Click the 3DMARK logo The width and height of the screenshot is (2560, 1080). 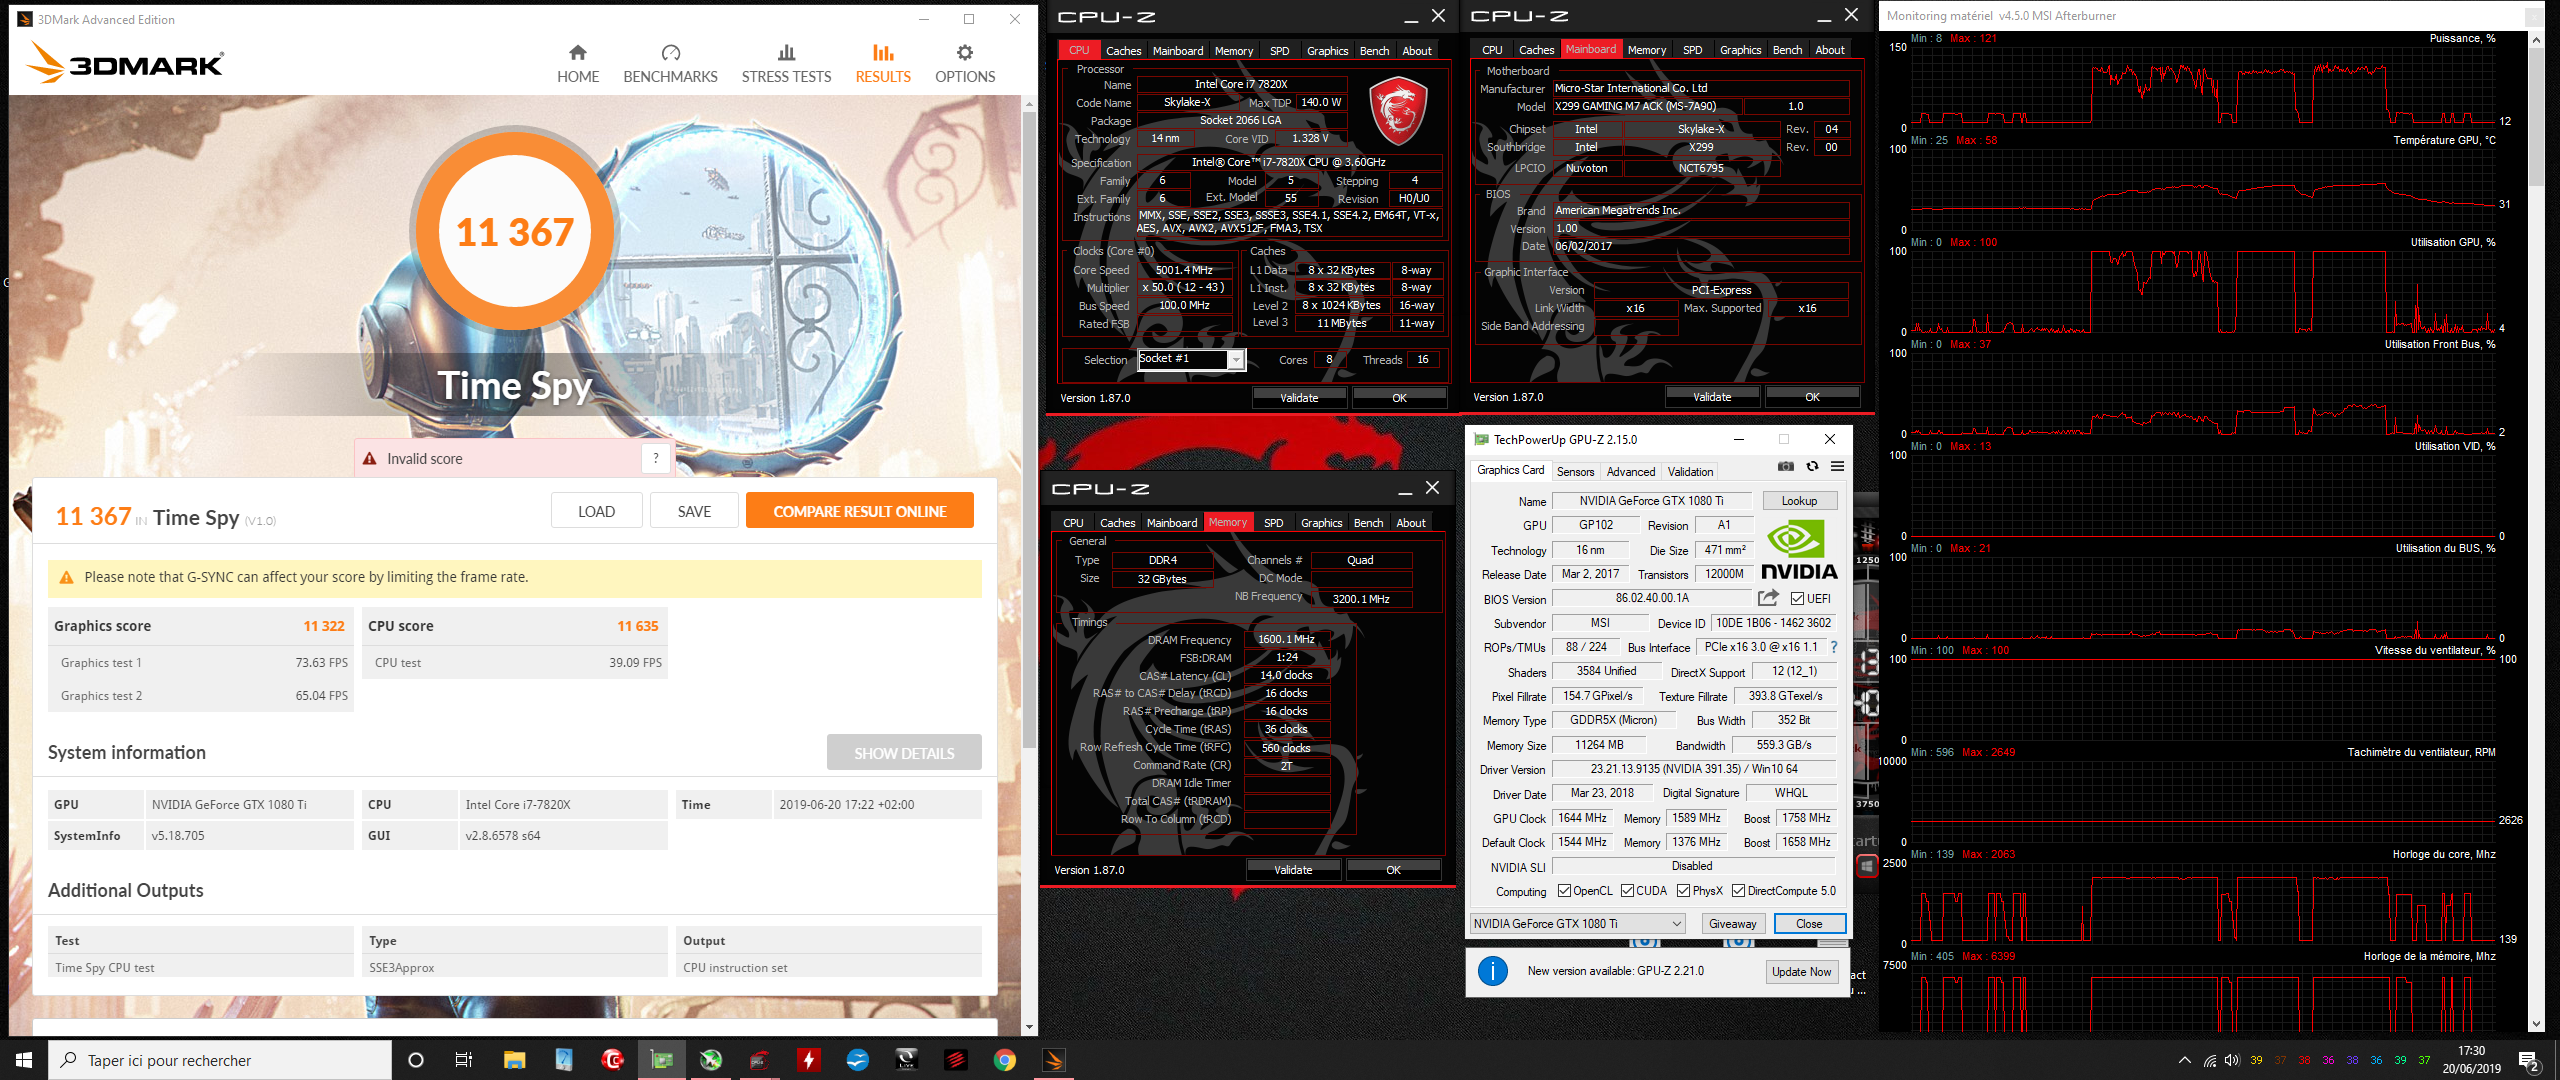pos(125,63)
